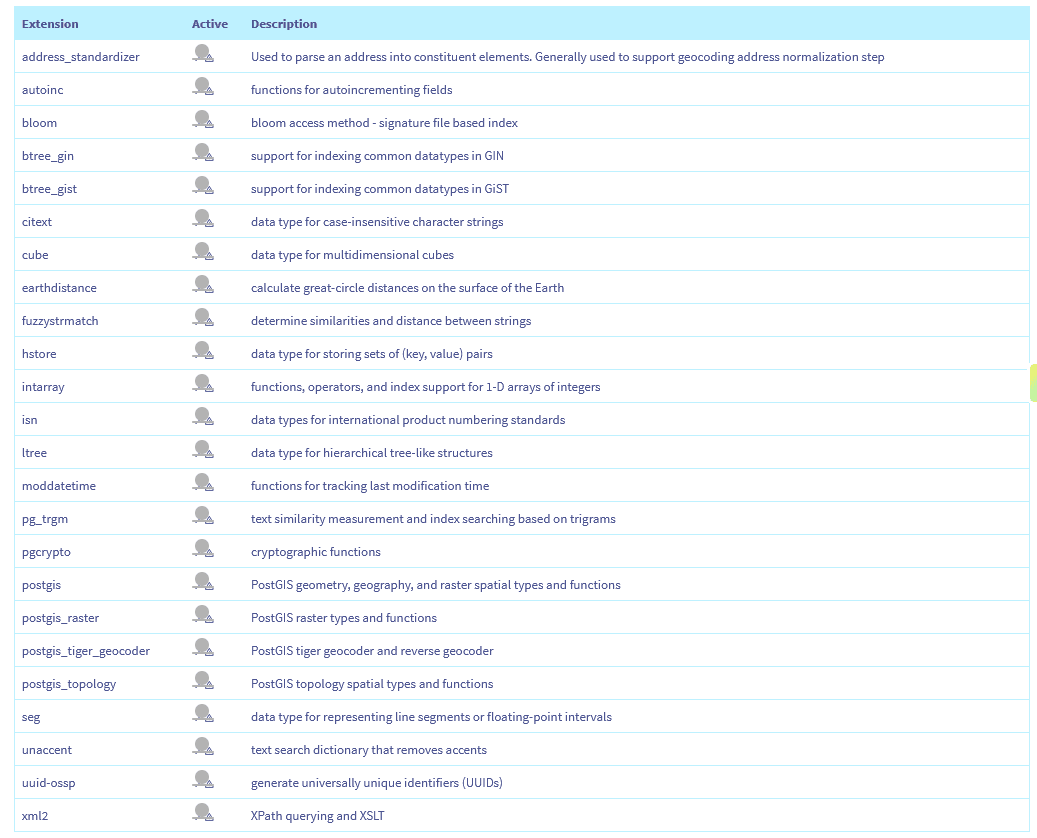Image resolution: width=1037 pixels, height=838 pixels.
Task: Click the green tab on right edge
Action: (1033, 382)
